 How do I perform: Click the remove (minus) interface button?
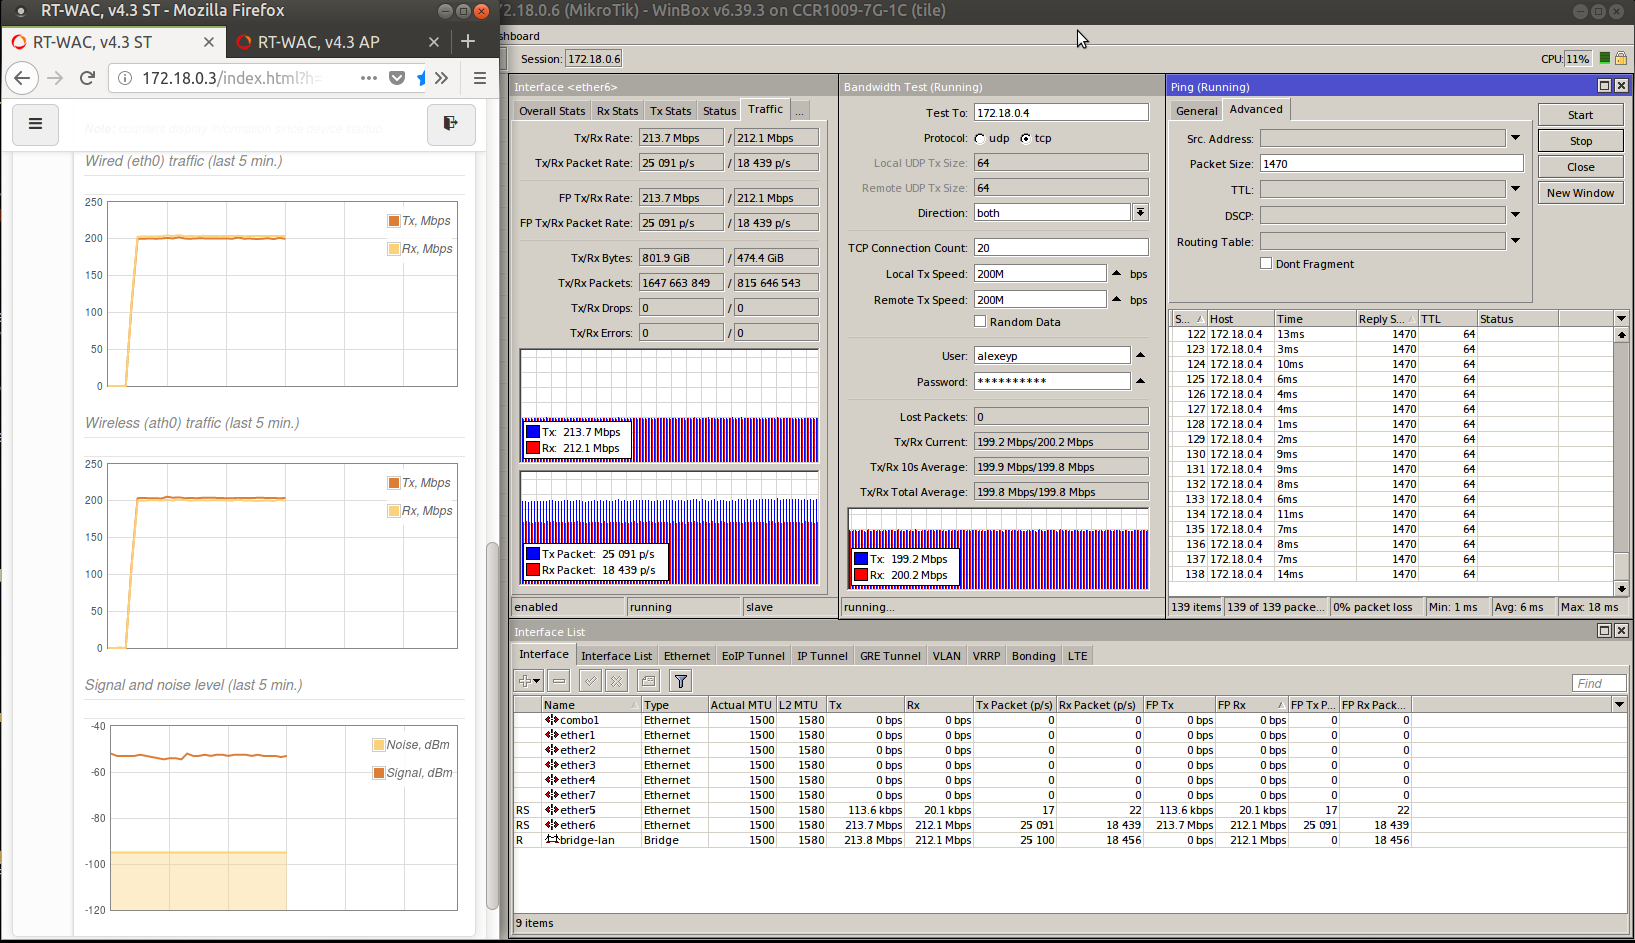point(559,681)
